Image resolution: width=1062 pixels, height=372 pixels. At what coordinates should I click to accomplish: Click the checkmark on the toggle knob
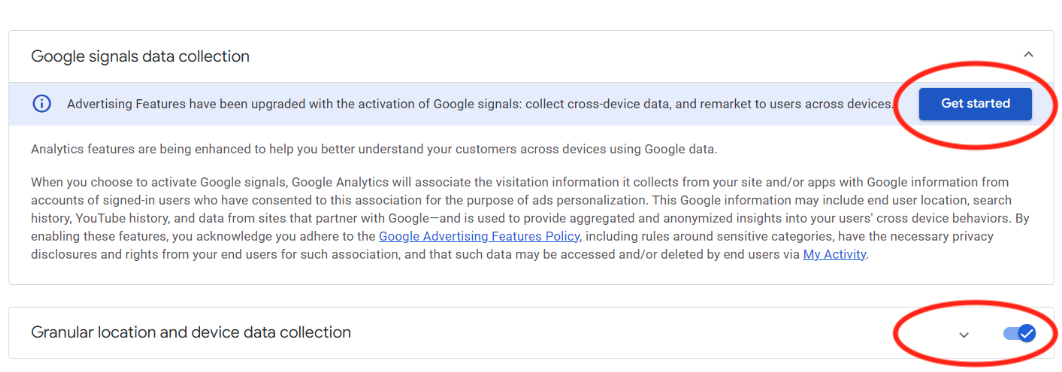pos(1027,333)
